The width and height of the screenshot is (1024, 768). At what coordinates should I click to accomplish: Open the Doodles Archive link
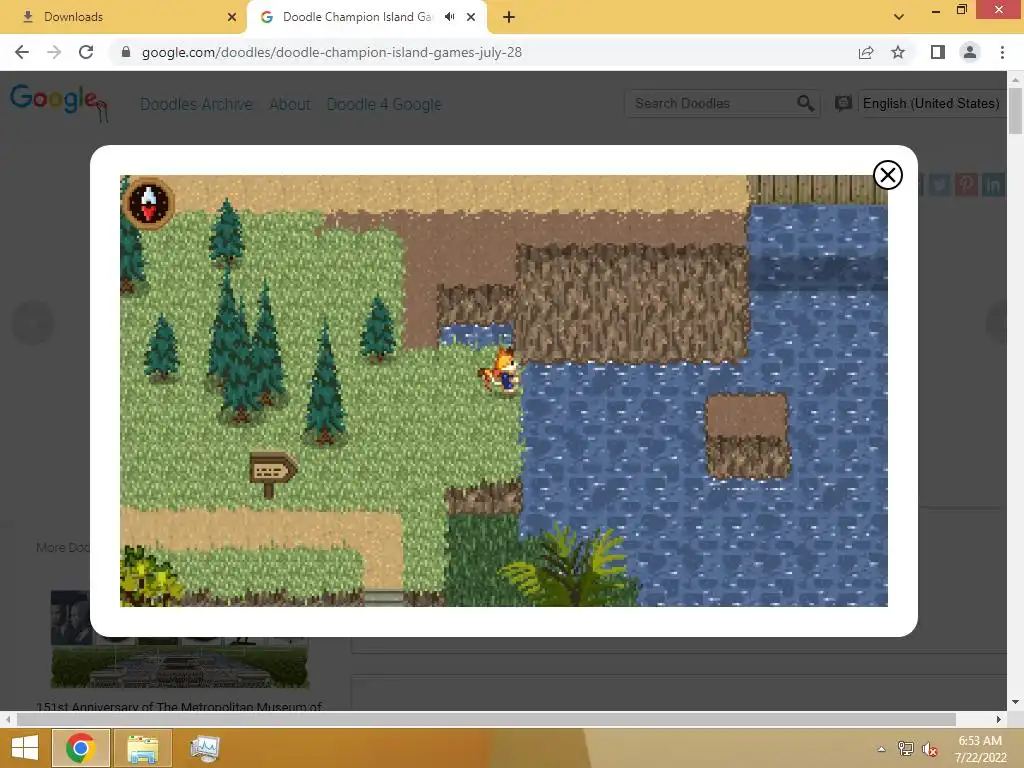pyautogui.click(x=197, y=104)
